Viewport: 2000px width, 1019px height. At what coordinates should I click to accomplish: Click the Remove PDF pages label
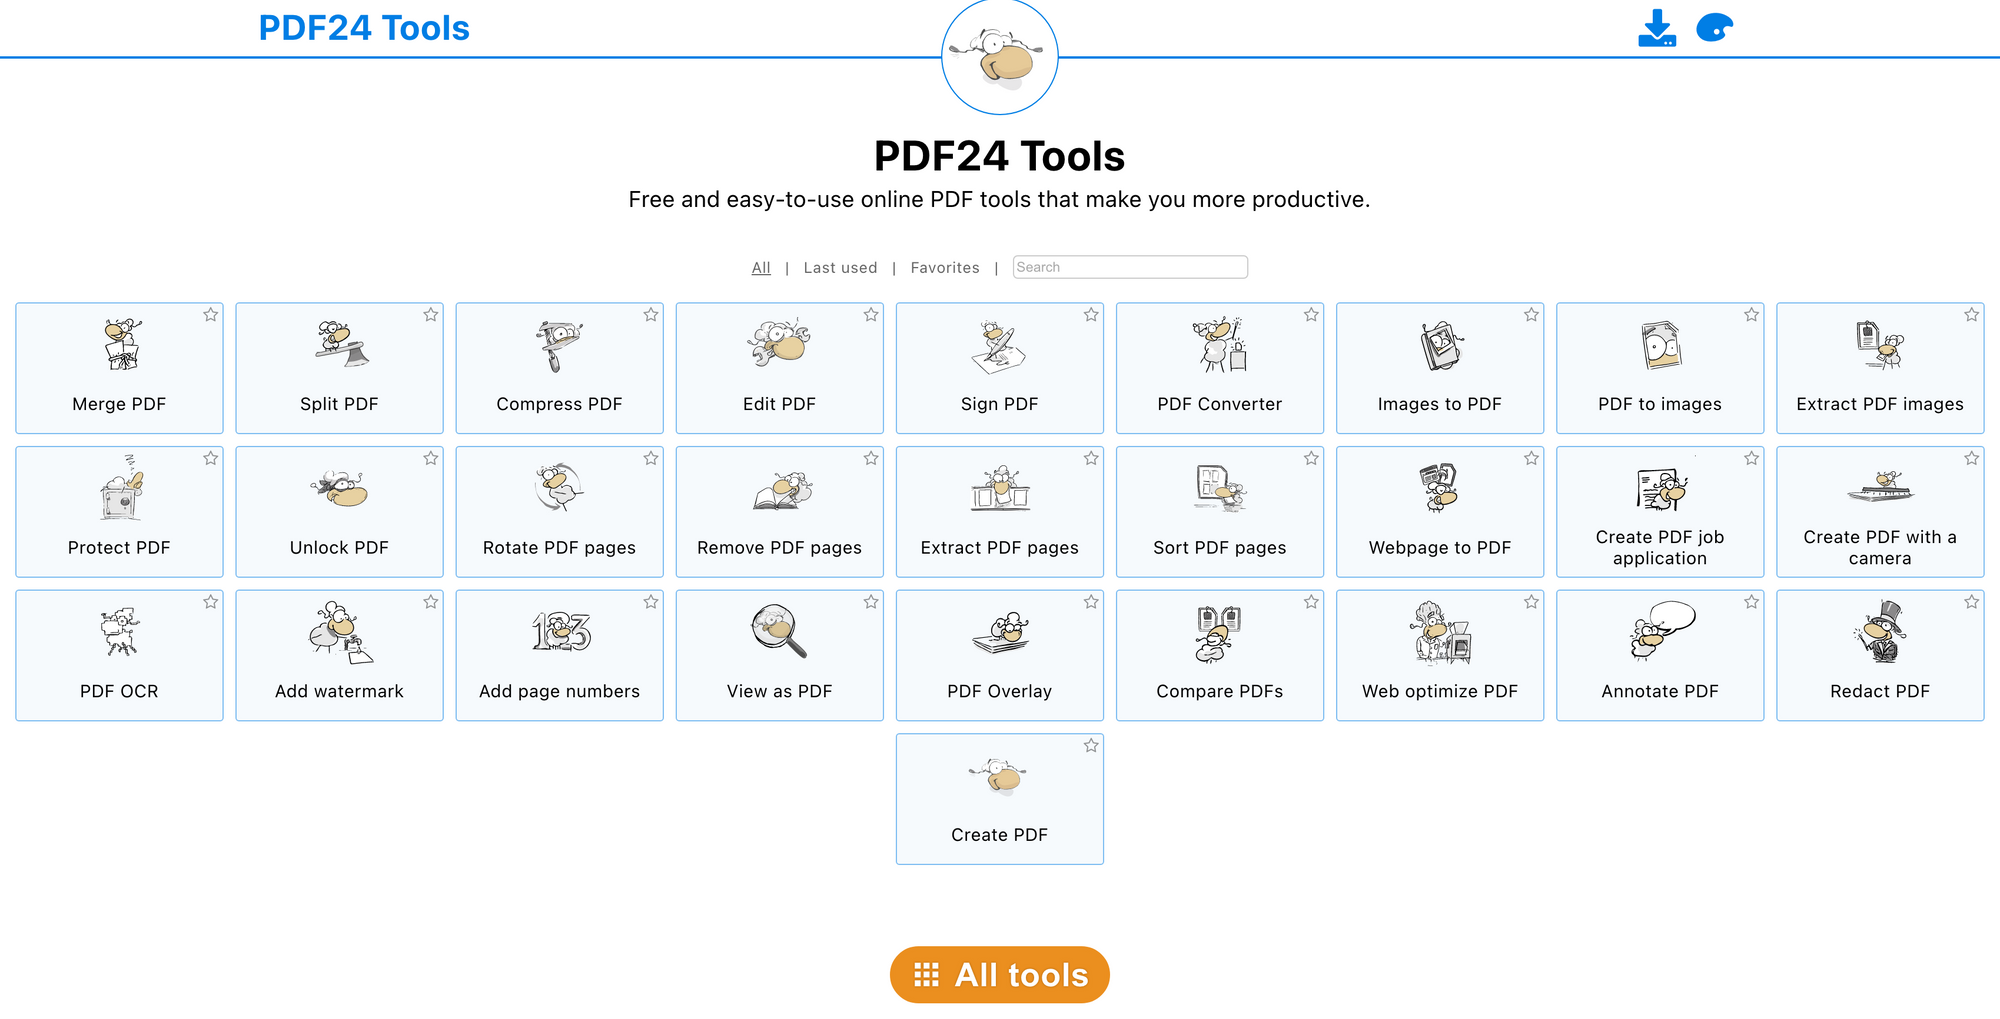click(x=779, y=548)
